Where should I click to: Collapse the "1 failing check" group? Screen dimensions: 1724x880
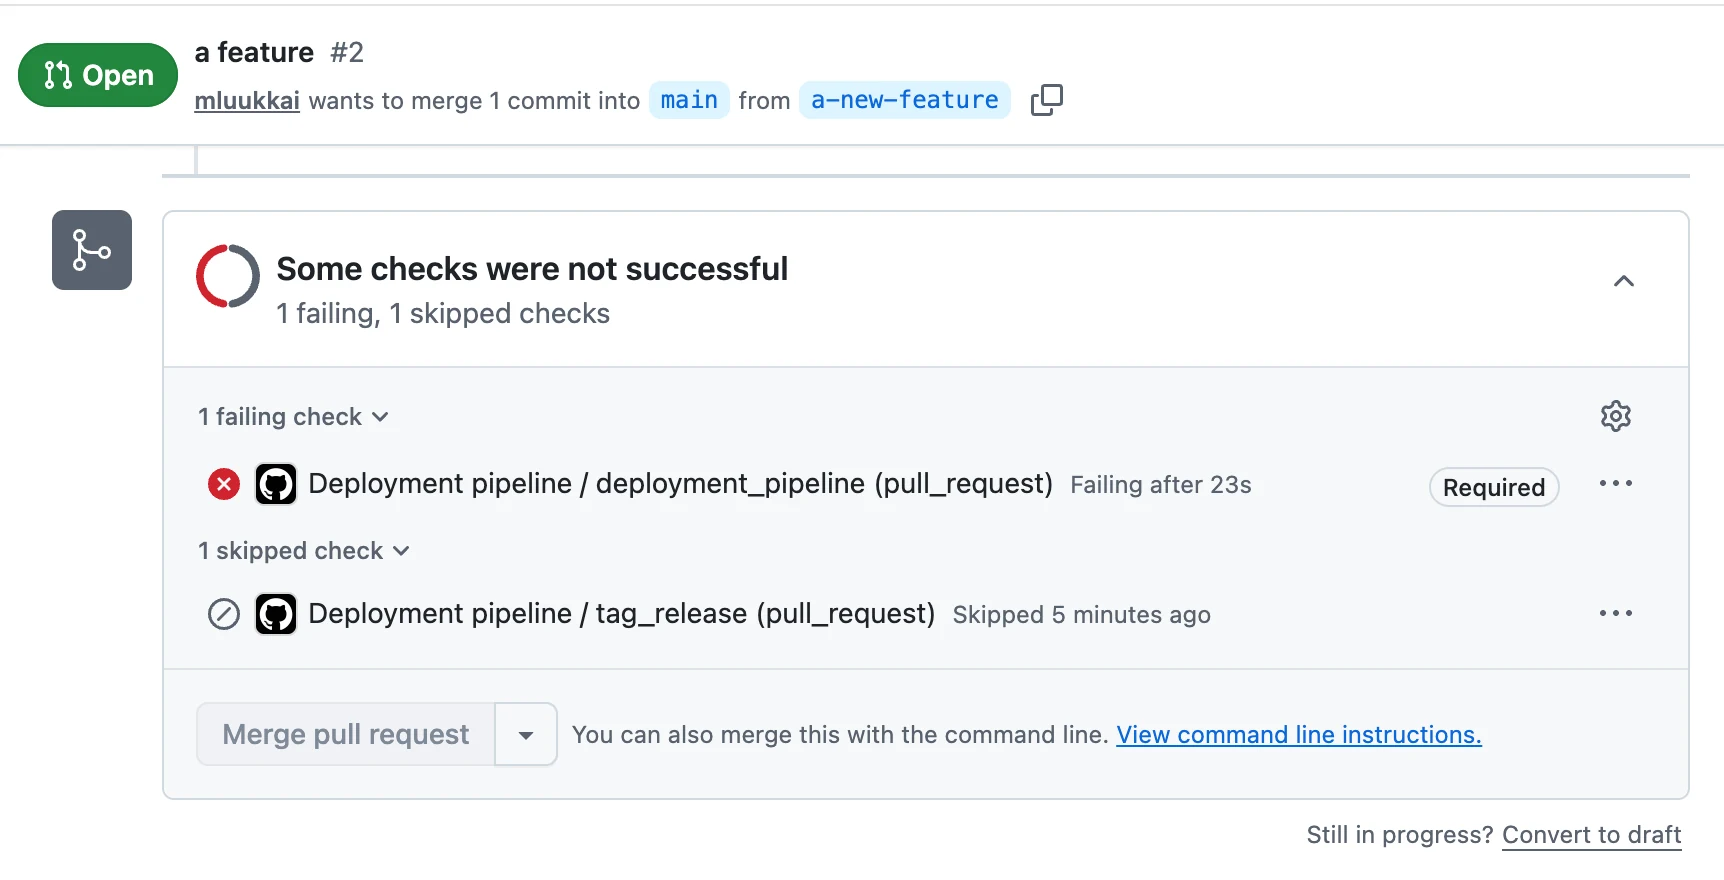(293, 417)
